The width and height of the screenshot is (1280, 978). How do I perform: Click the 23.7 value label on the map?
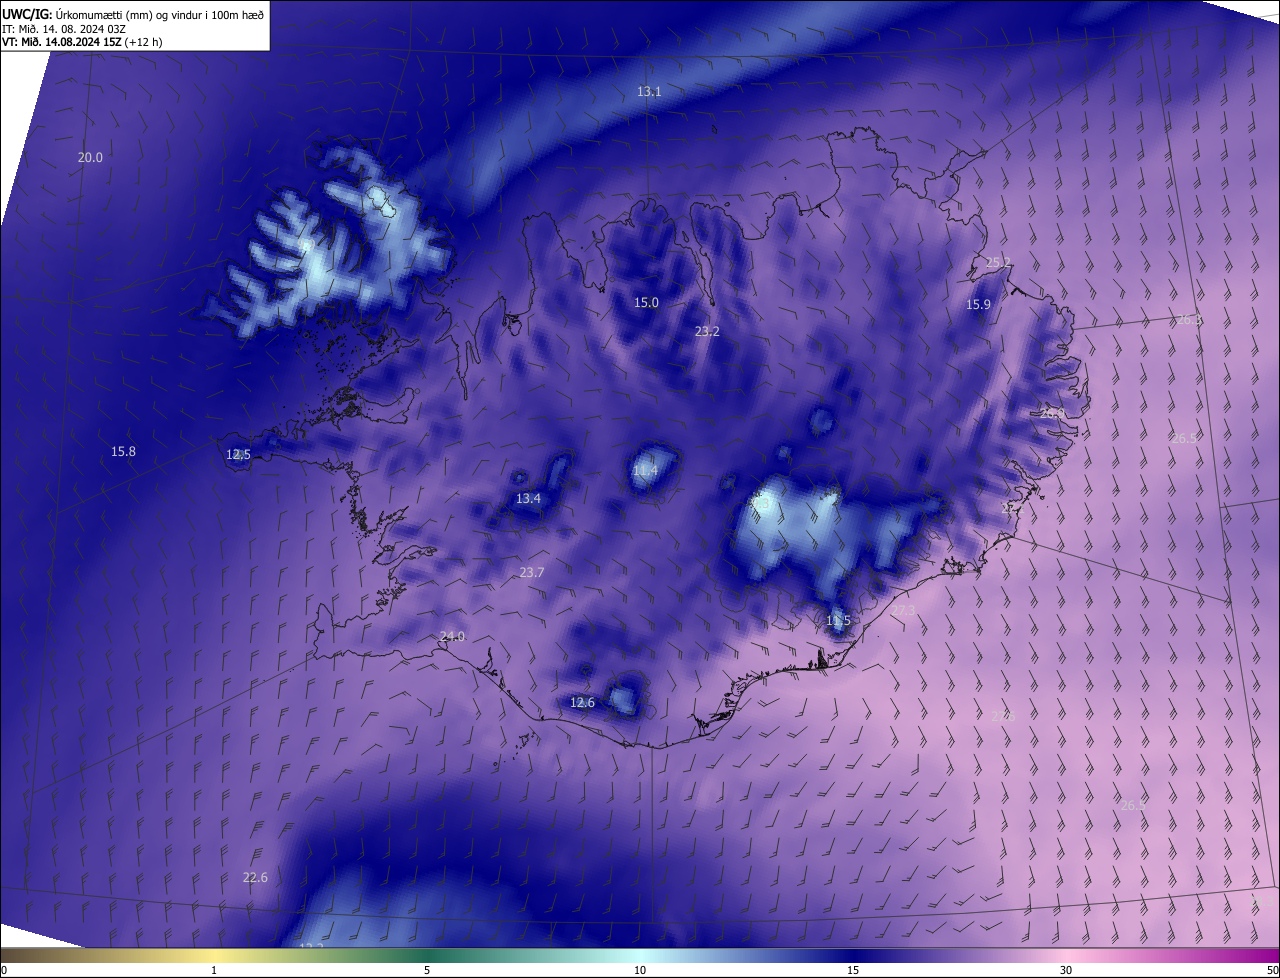531,572
